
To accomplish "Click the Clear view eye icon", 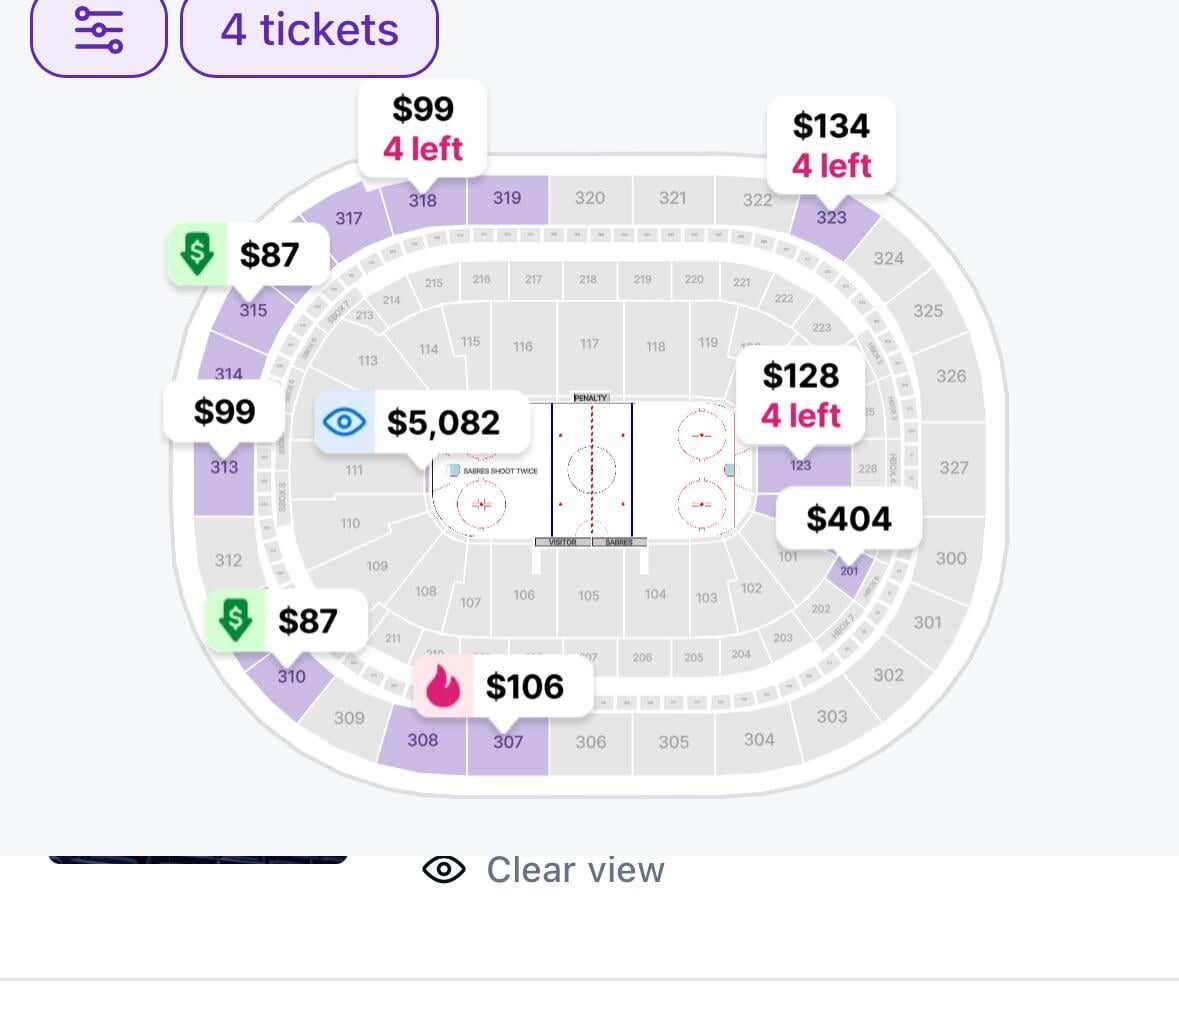I will click(x=444, y=870).
